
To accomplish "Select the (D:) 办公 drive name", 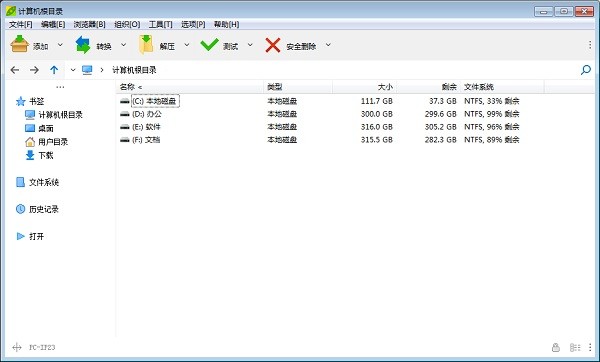I will coord(147,114).
